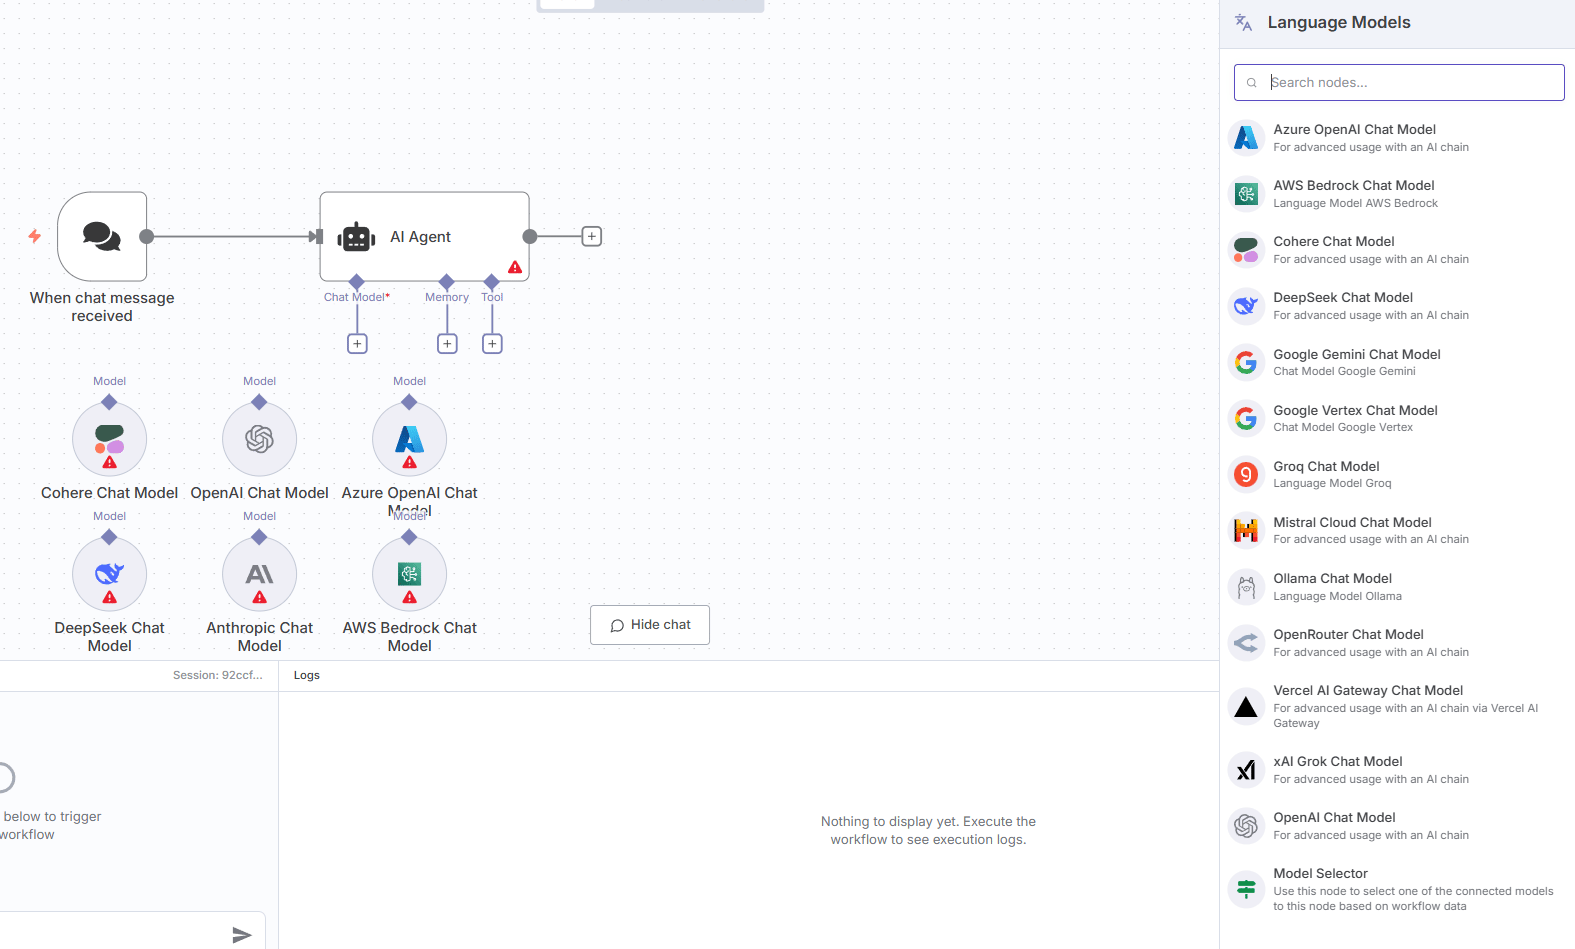Click 'When chat message received' node label

pyautogui.click(x=102, y=307)
